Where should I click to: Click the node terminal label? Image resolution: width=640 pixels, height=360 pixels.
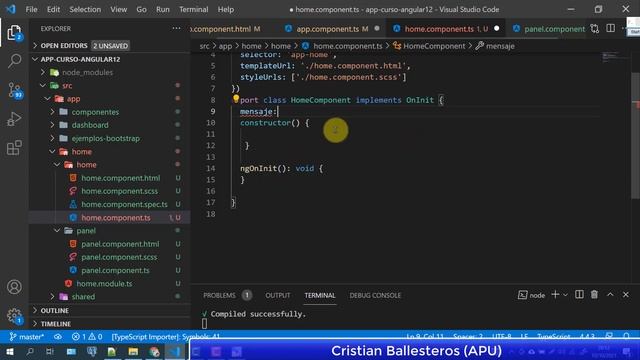[x=536, y=295]
